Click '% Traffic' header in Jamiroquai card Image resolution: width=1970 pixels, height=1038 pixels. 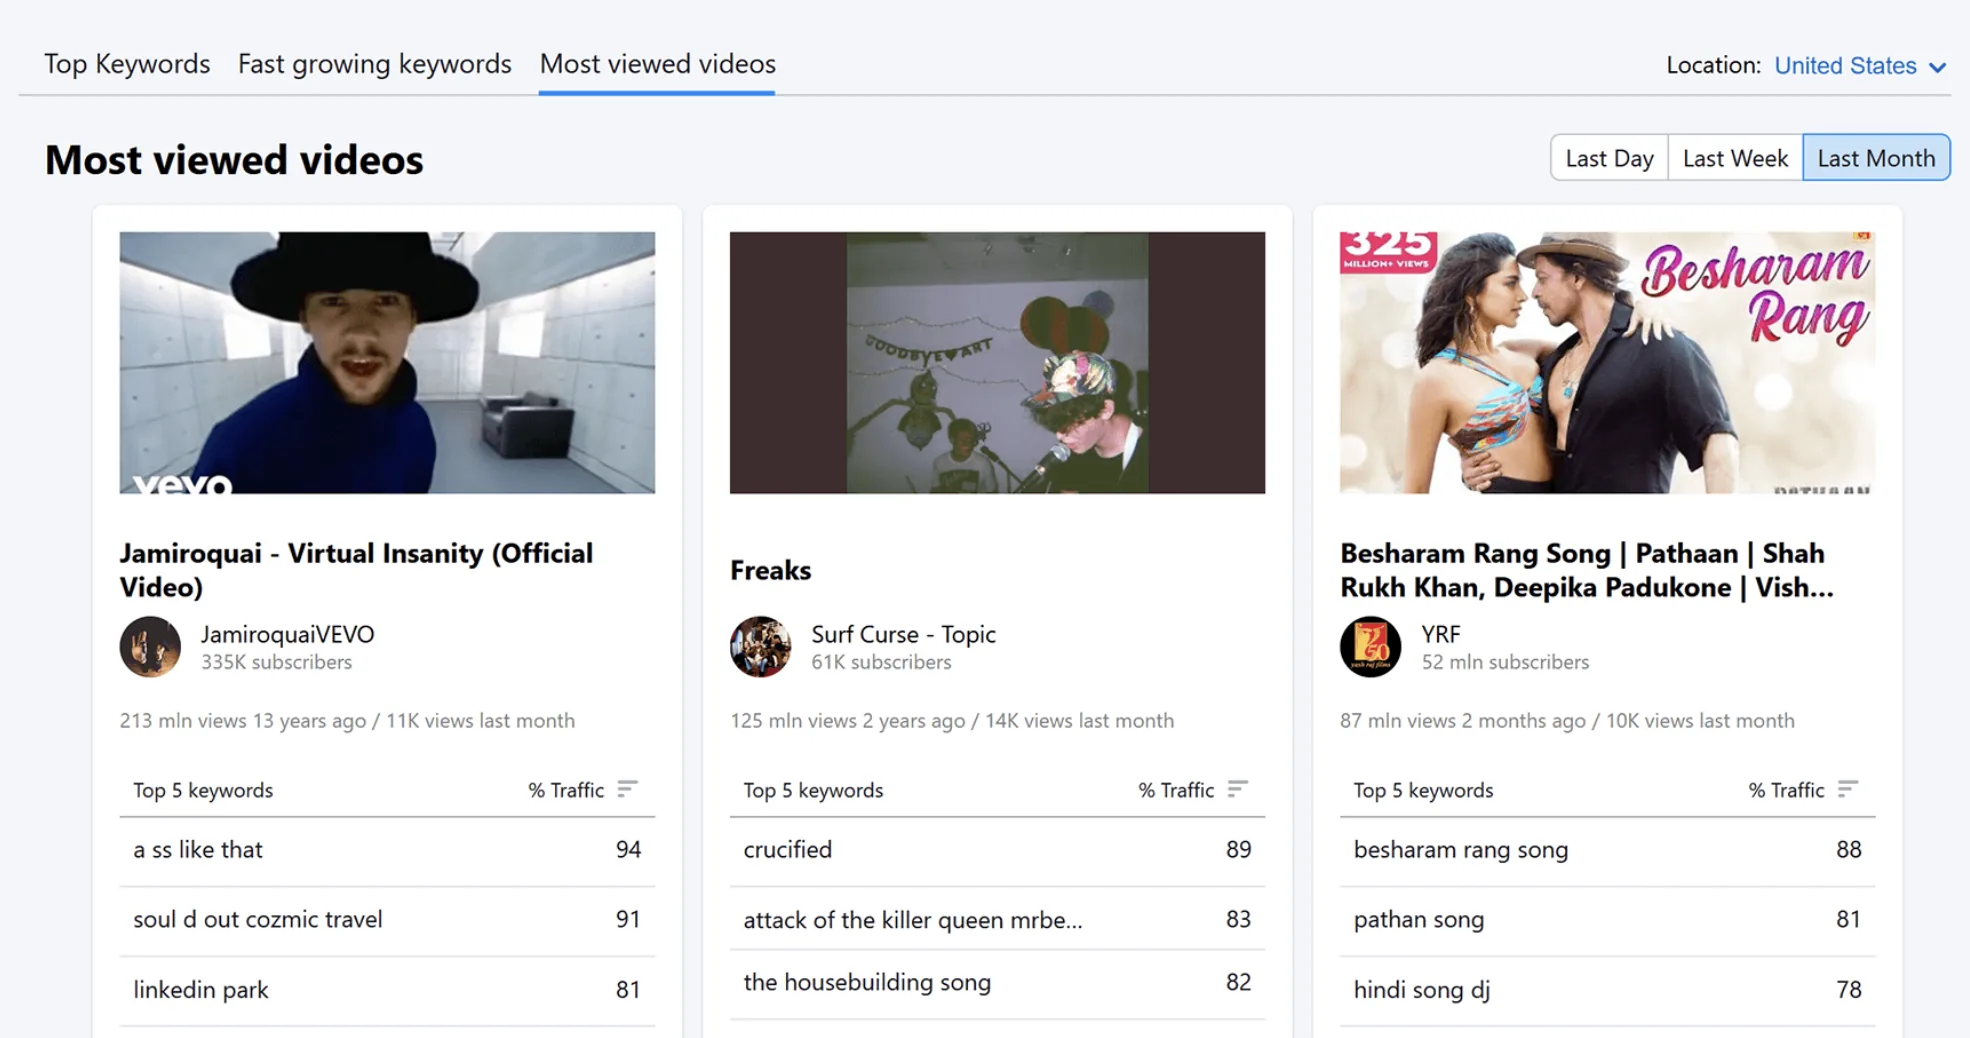click(566, 790)
